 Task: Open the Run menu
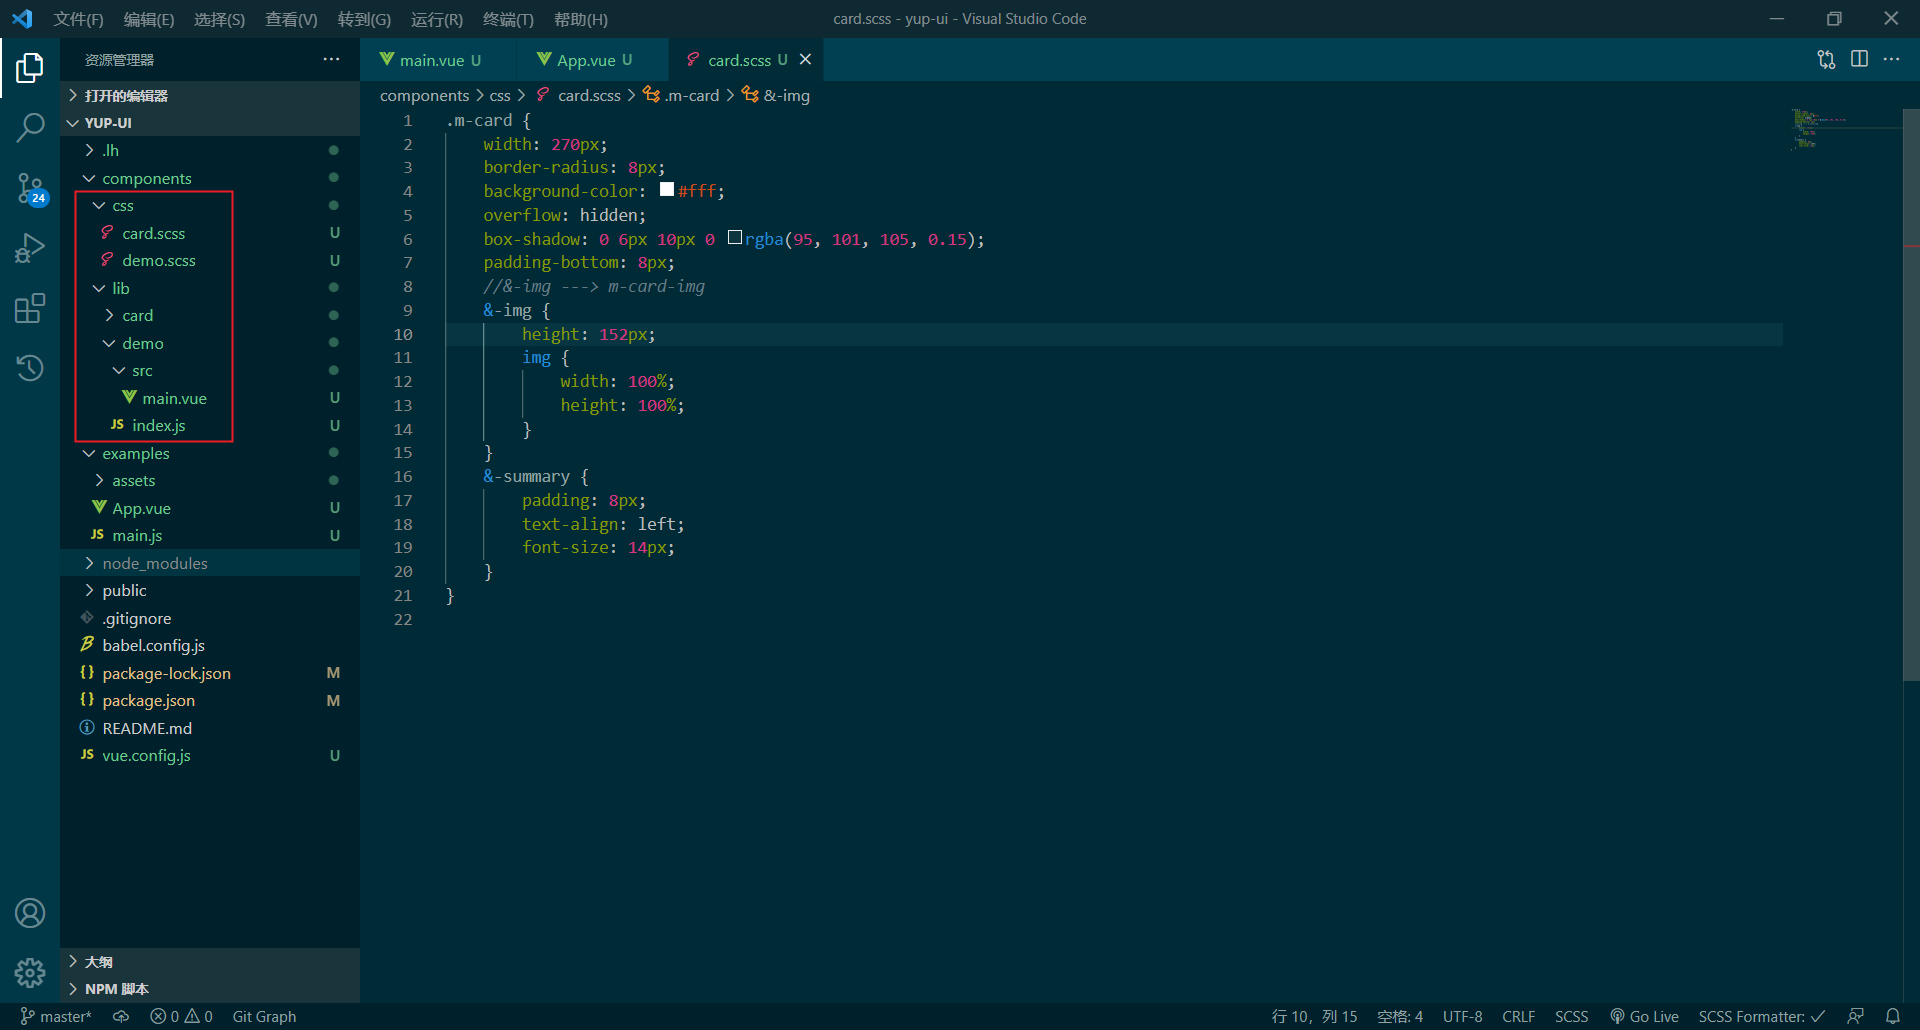pyautogui.click(x=437, y=19)
